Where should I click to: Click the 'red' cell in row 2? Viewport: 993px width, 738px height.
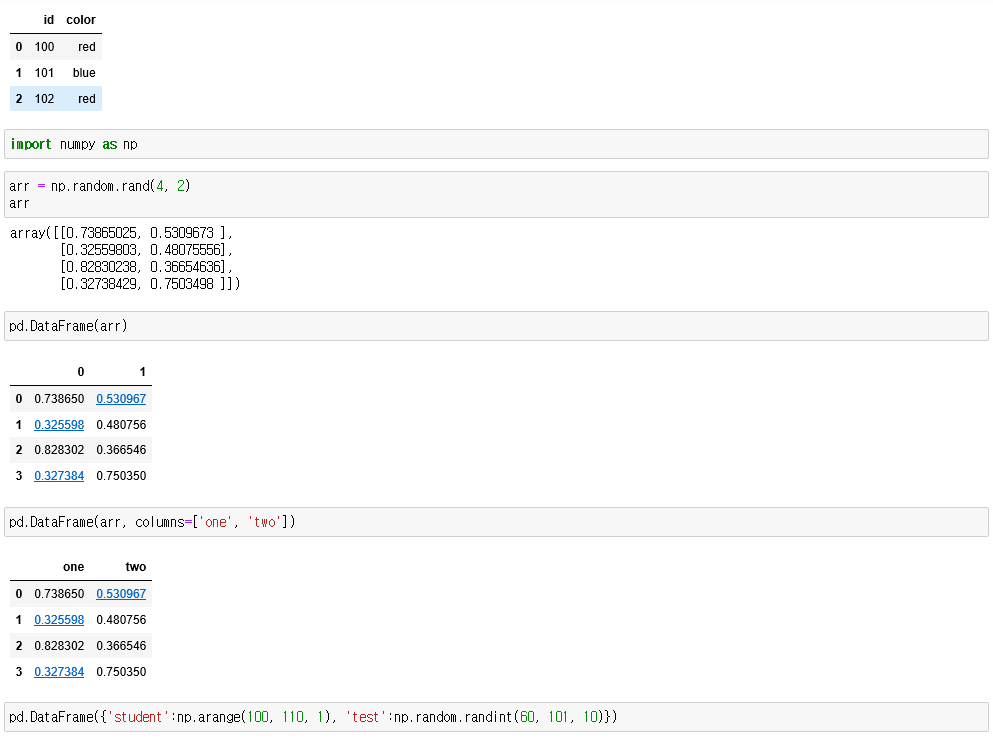[87, 99]
